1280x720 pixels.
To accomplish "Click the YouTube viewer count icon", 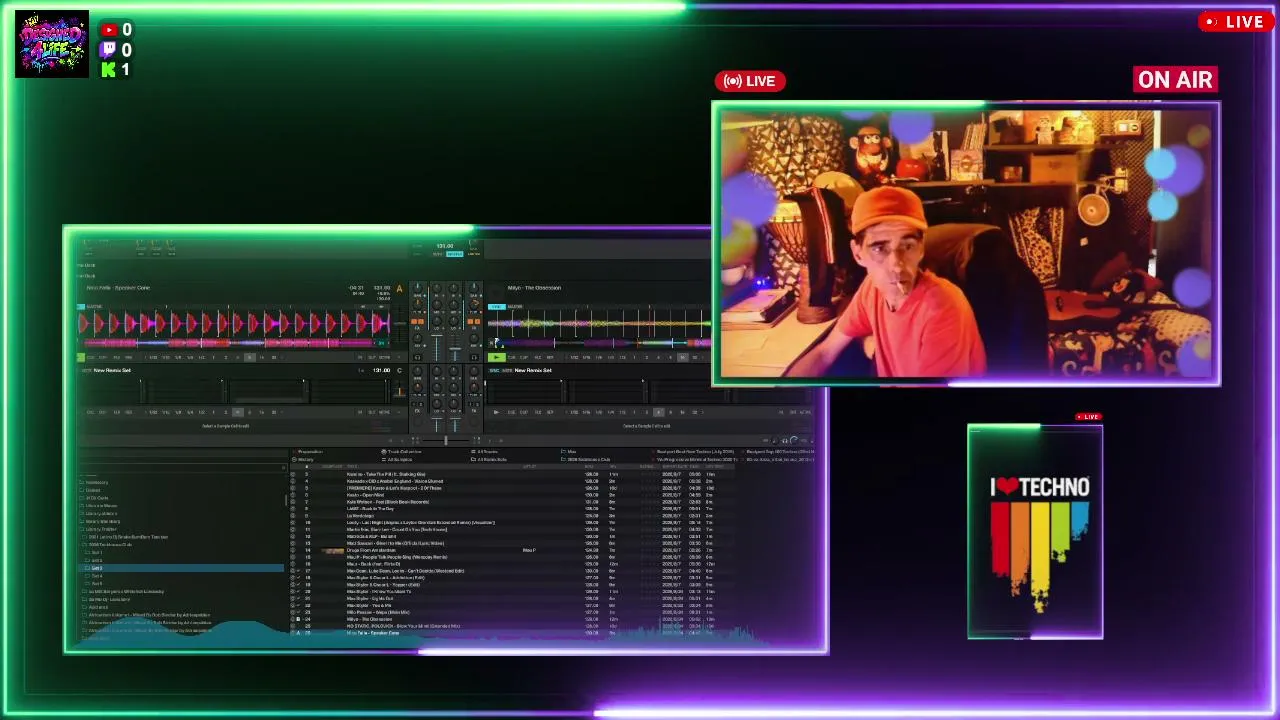I will point(109,30).
